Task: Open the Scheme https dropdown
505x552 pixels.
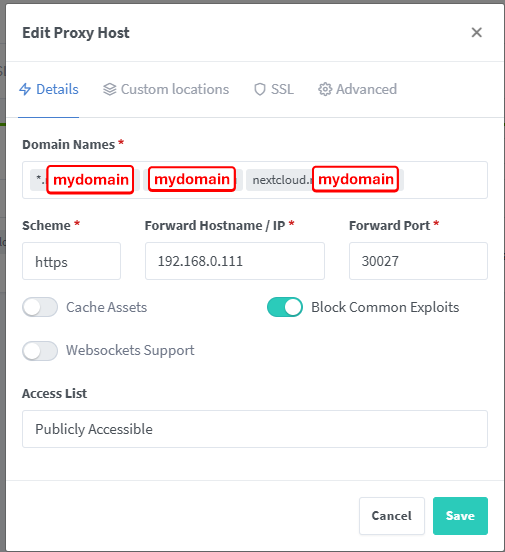Action: pos(71,261)
